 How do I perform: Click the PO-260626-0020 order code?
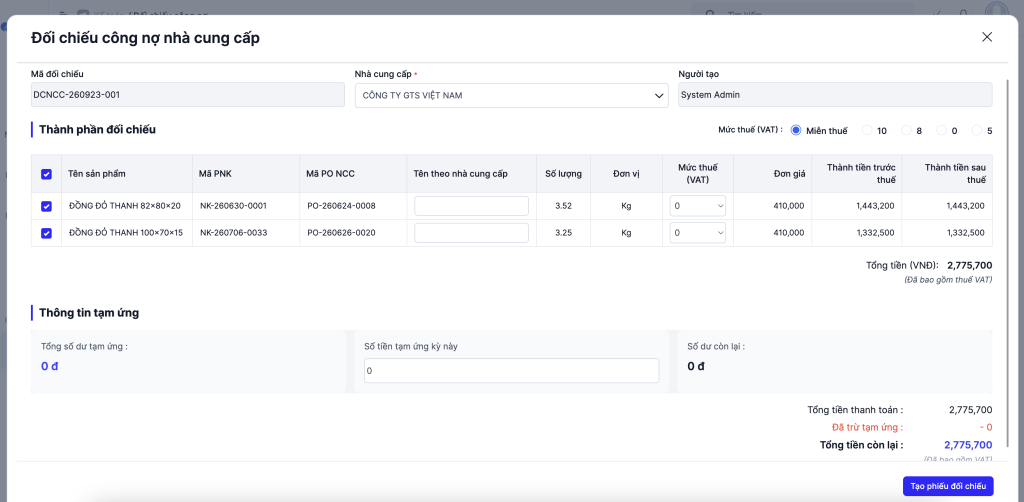pyautogui.click(x=342, y=232)
